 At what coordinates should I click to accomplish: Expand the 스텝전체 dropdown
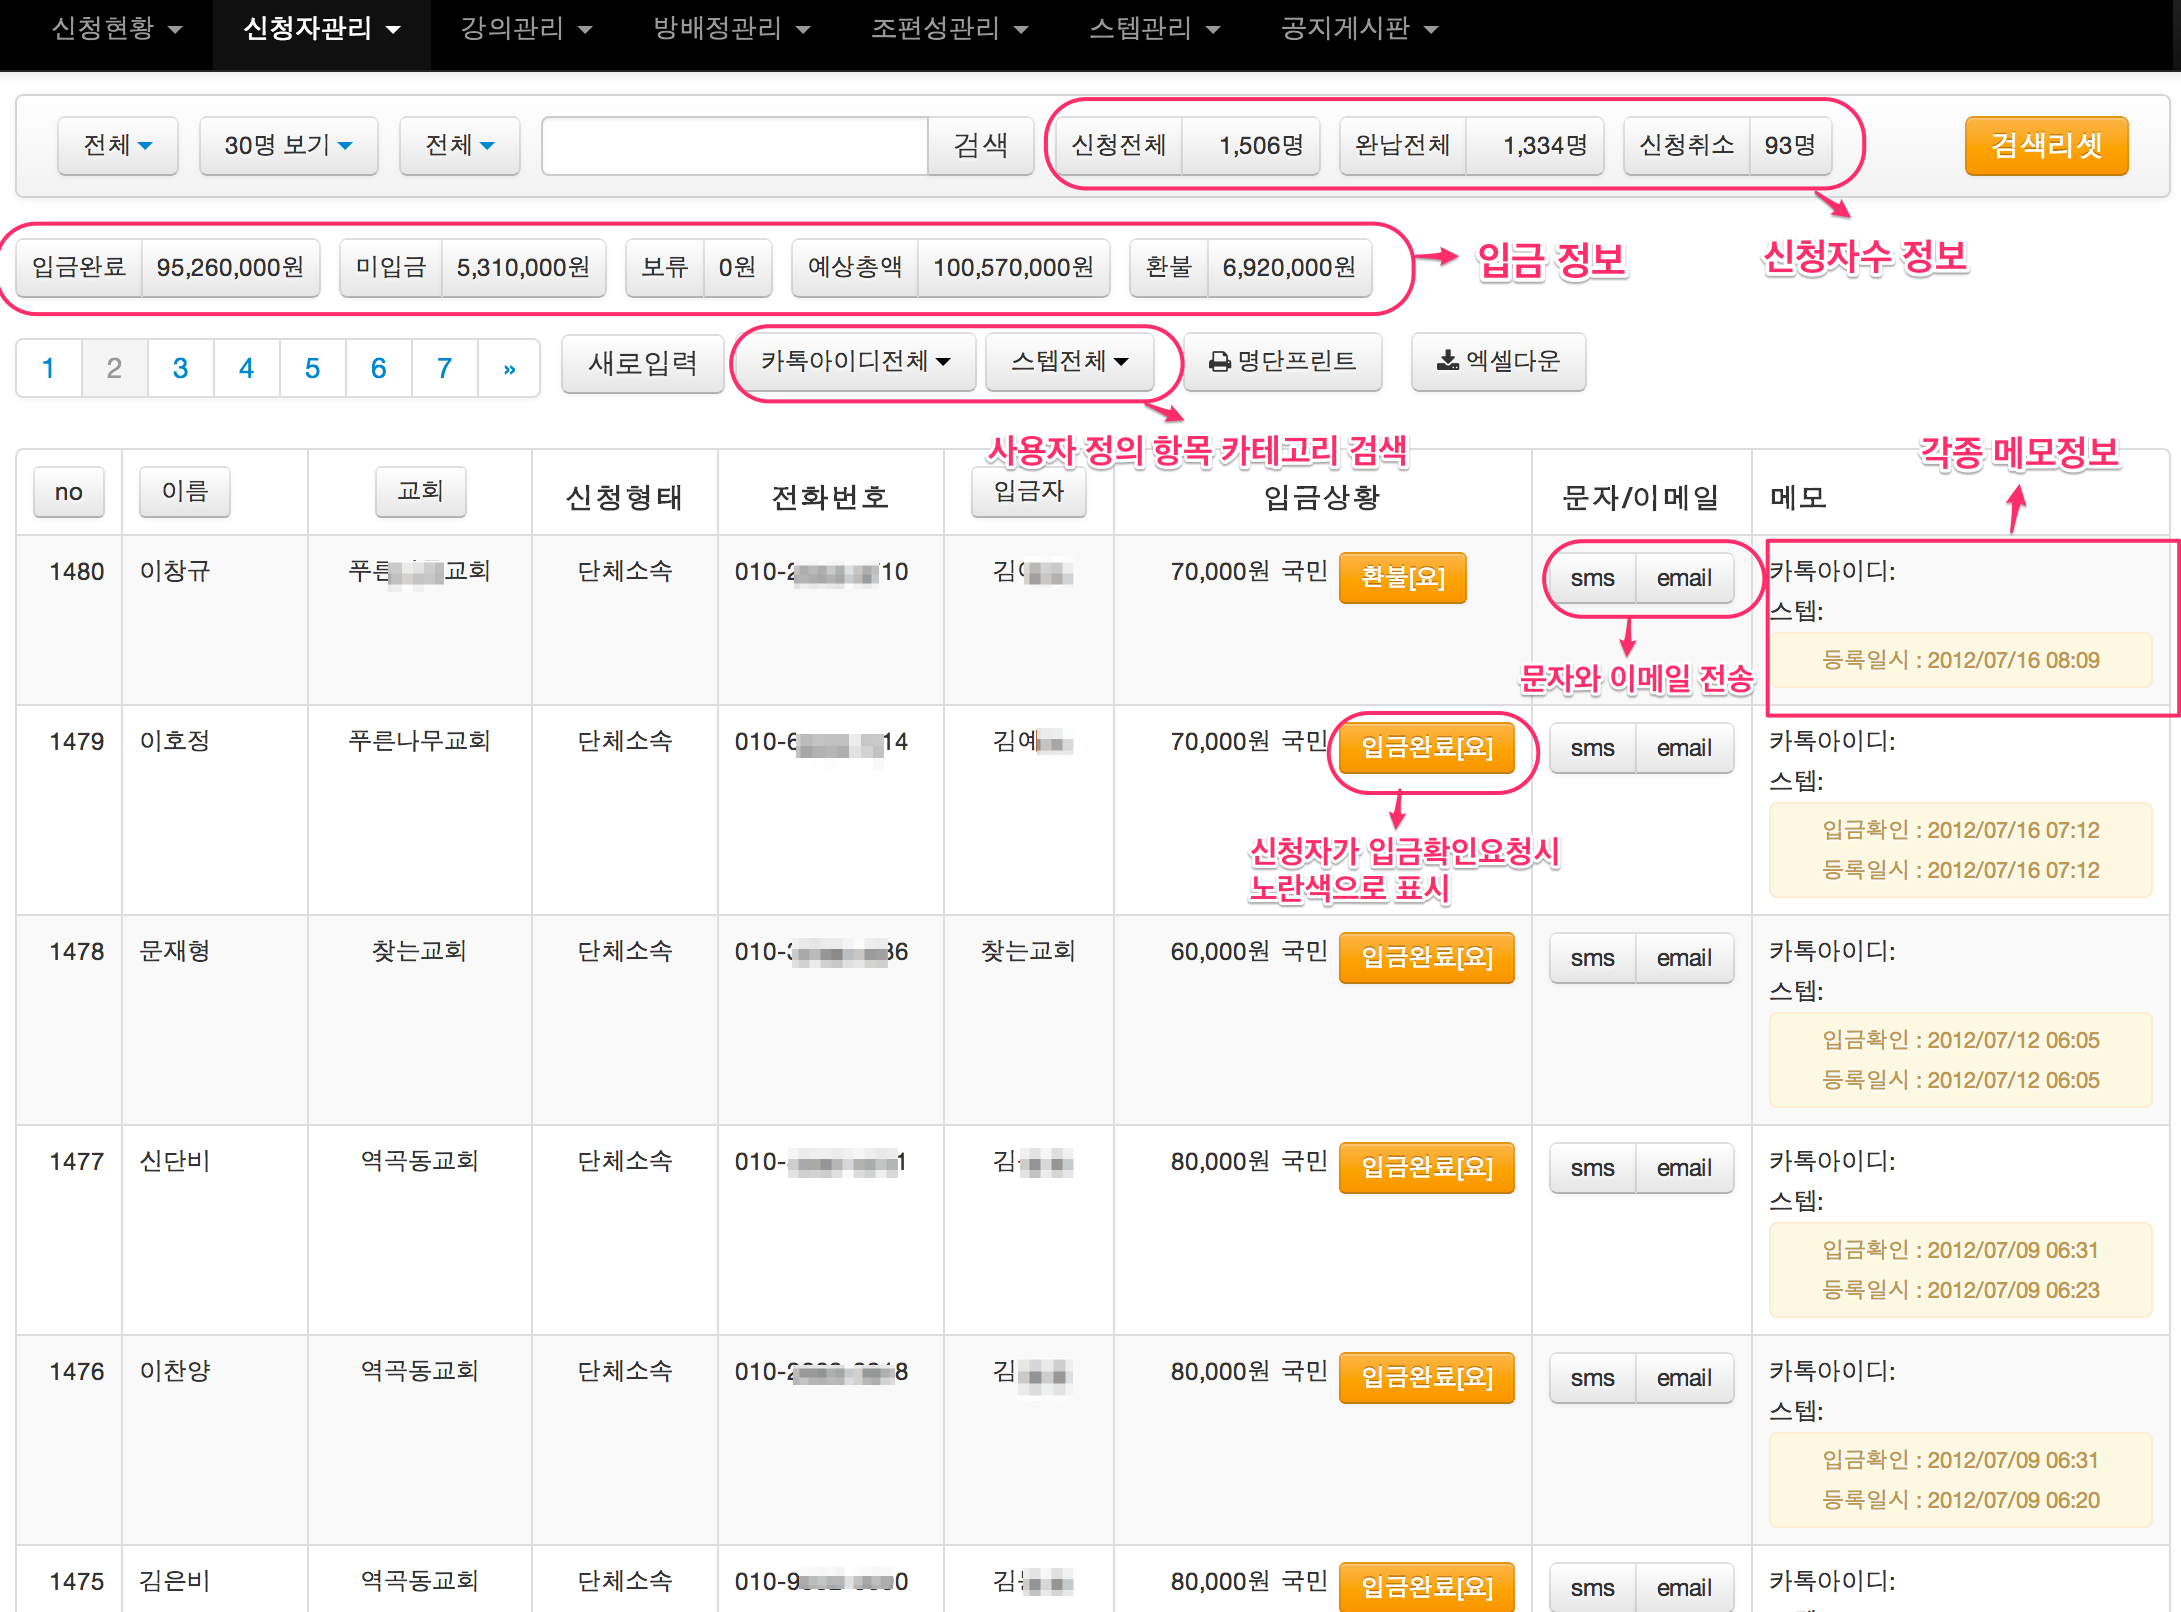tap(1069, 361)
